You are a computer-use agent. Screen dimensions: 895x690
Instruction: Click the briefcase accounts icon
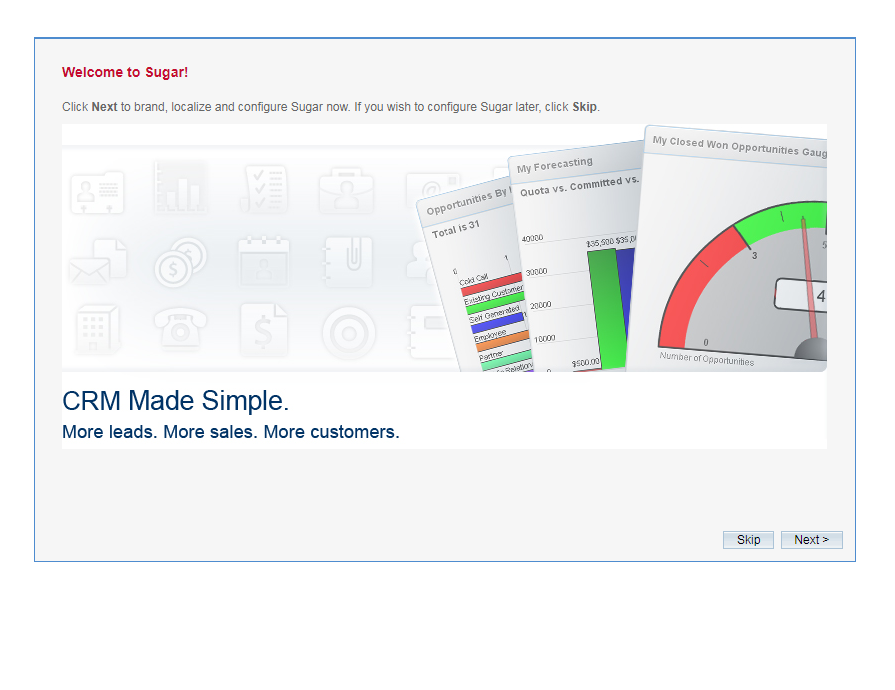point(347,190)
